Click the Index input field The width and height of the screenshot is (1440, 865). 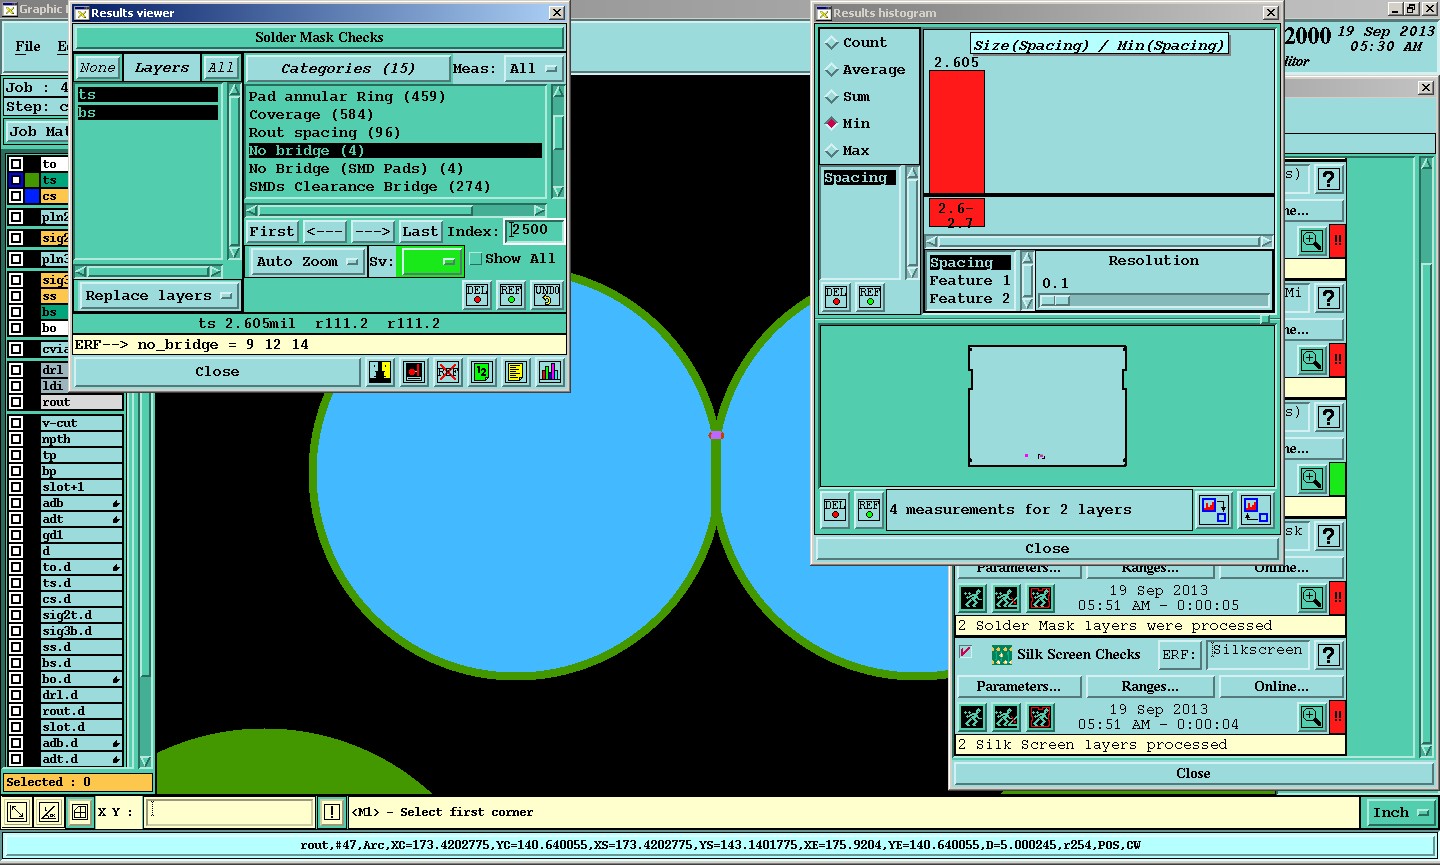coord(534,231)
